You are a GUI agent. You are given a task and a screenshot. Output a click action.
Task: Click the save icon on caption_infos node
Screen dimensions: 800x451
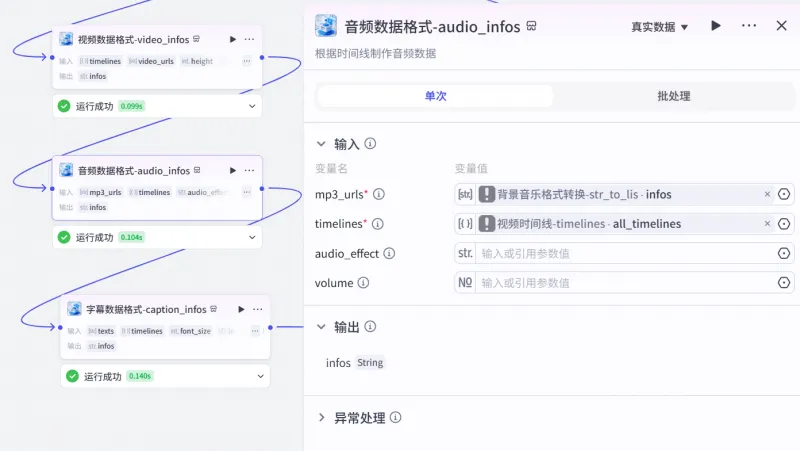click(214, 309)
